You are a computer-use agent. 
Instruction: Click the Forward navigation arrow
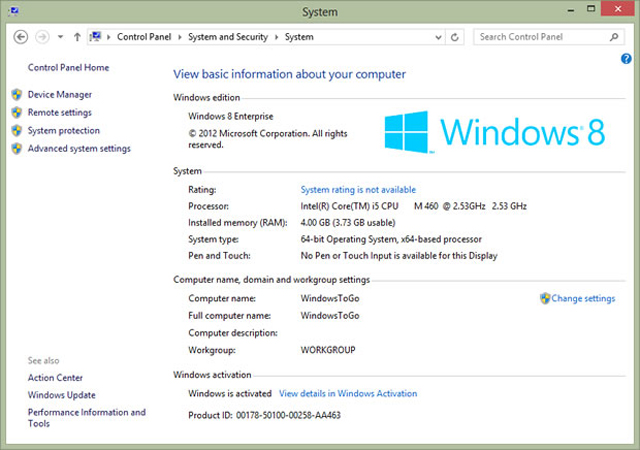click(x=42, y=37)
